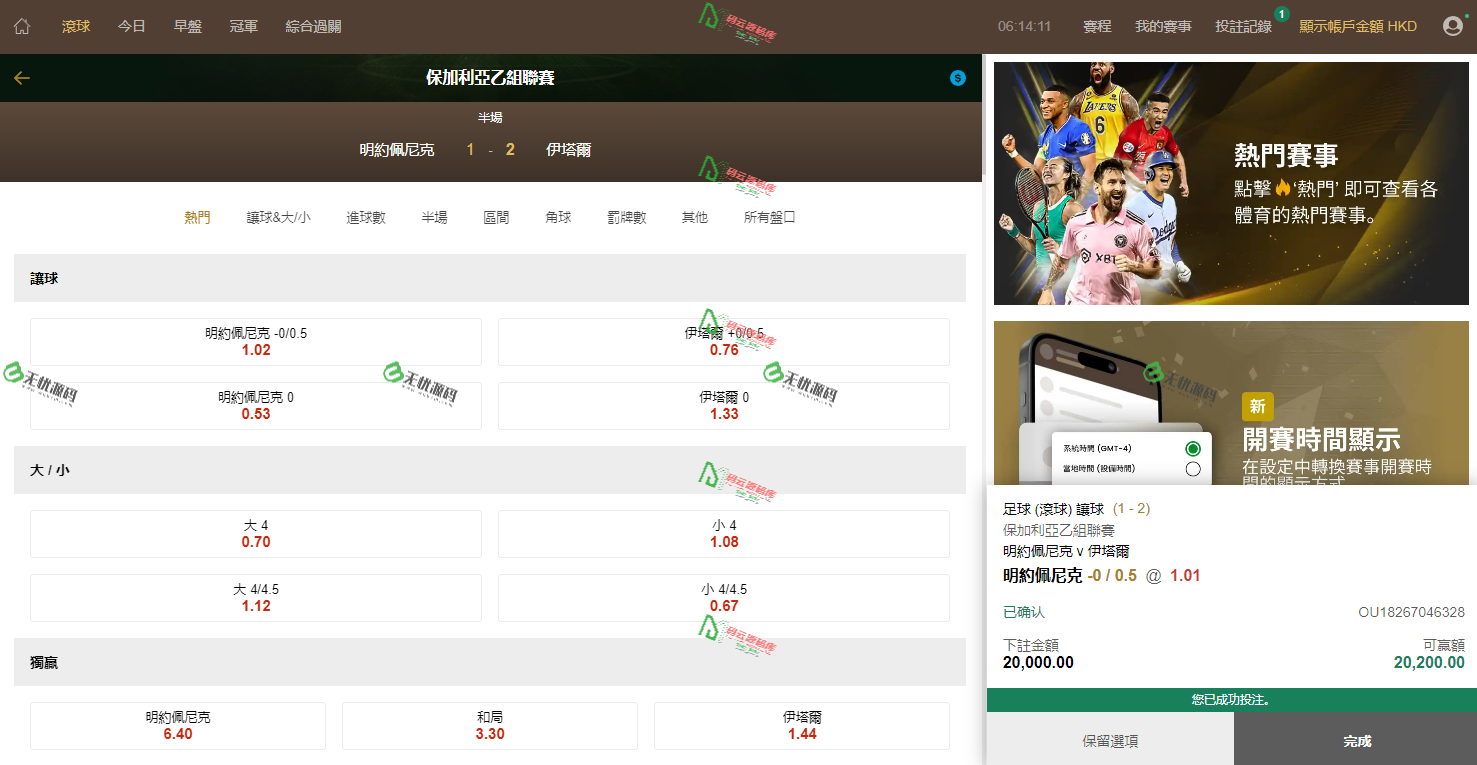This screenshot has width=1477, height=765.
Task: Open the 綜合過關 menu item
Action: click(312, 26)
